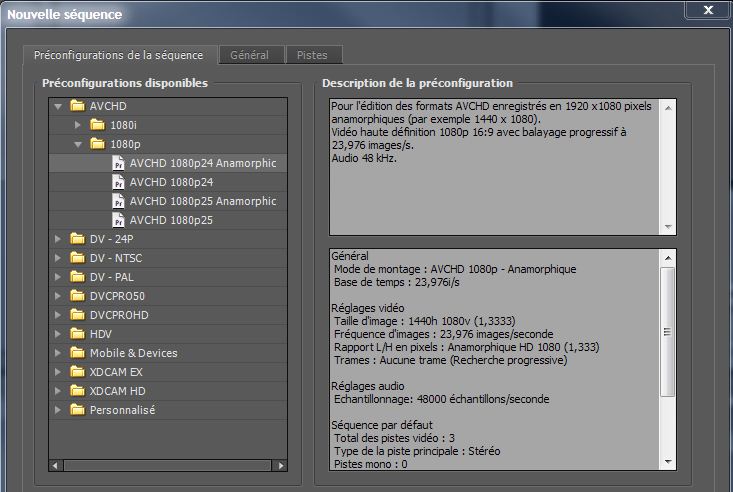The width and height of the screenshot is (733, 492).
Task: Open the Pistes tab
Action: 313,55
